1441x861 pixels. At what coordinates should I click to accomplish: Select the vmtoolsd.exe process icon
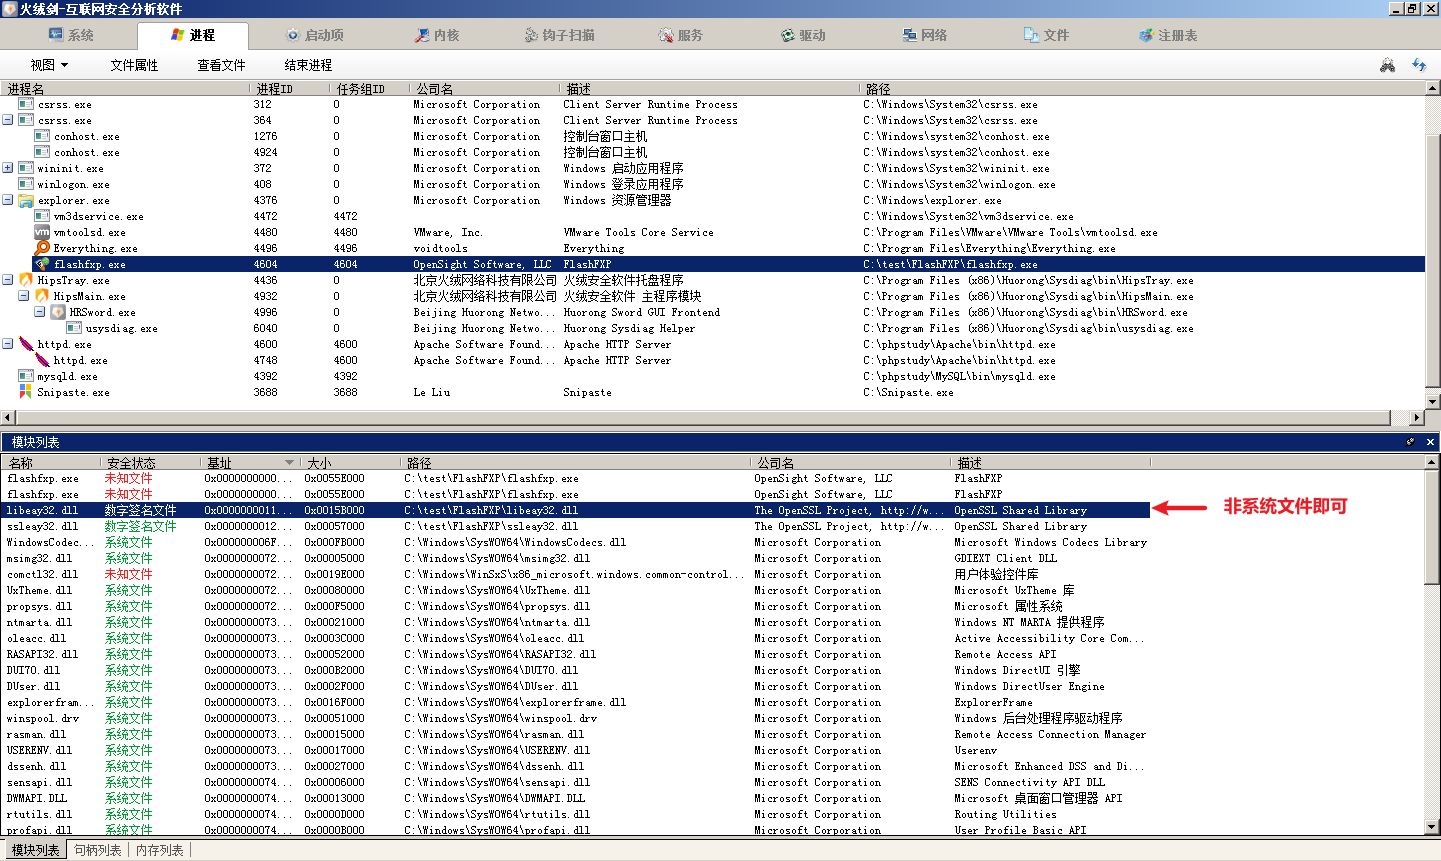point(42,232)
